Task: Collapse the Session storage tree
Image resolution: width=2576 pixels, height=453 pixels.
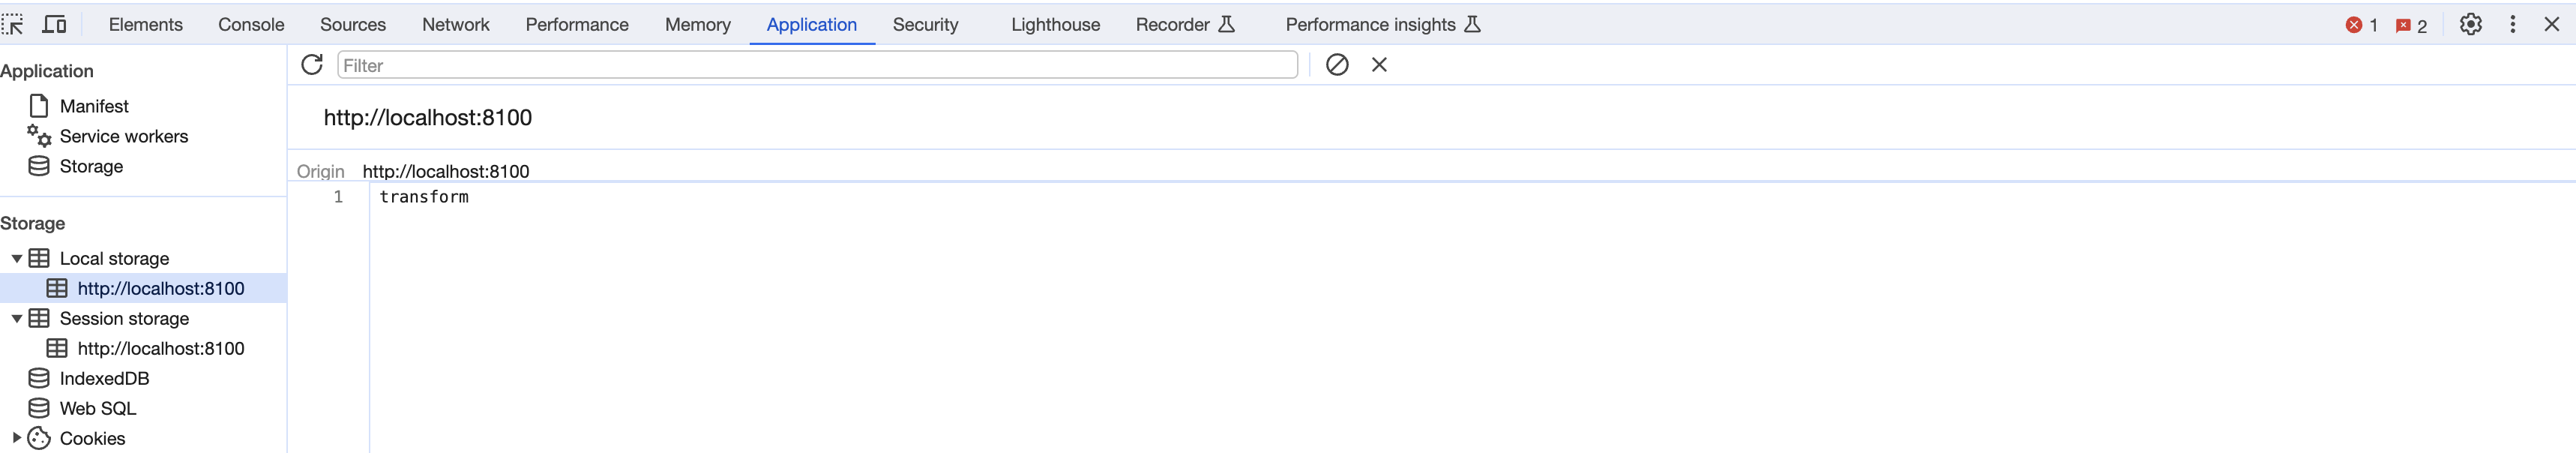Action: tap(17, 318)
